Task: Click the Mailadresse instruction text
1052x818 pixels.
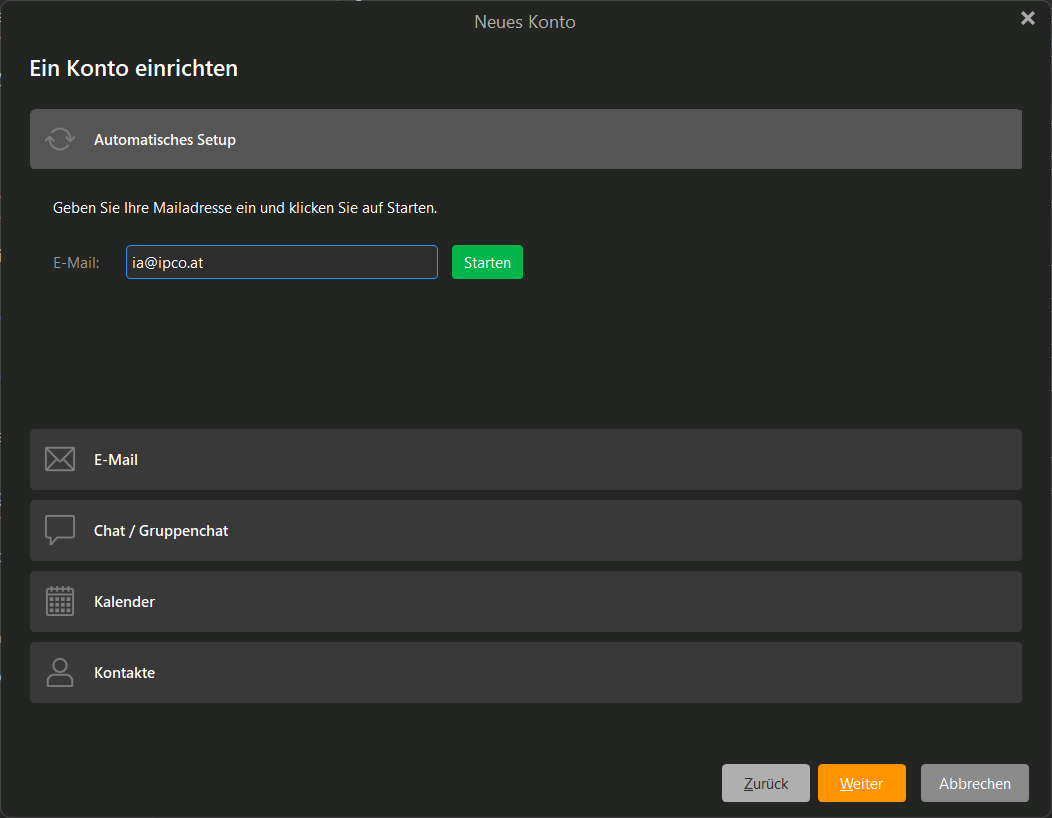Action: (245, 208)
